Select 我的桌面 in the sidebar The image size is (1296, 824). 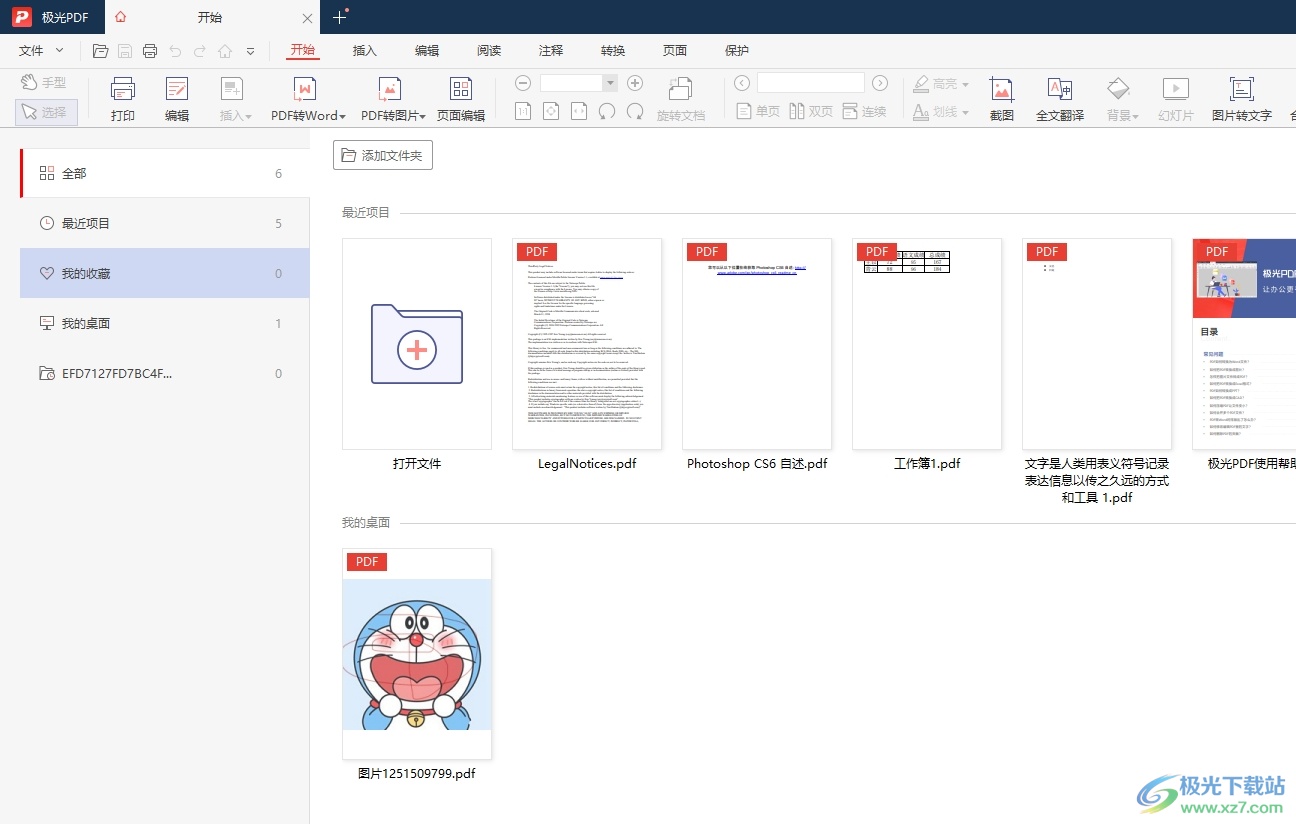tap(165, 323)
